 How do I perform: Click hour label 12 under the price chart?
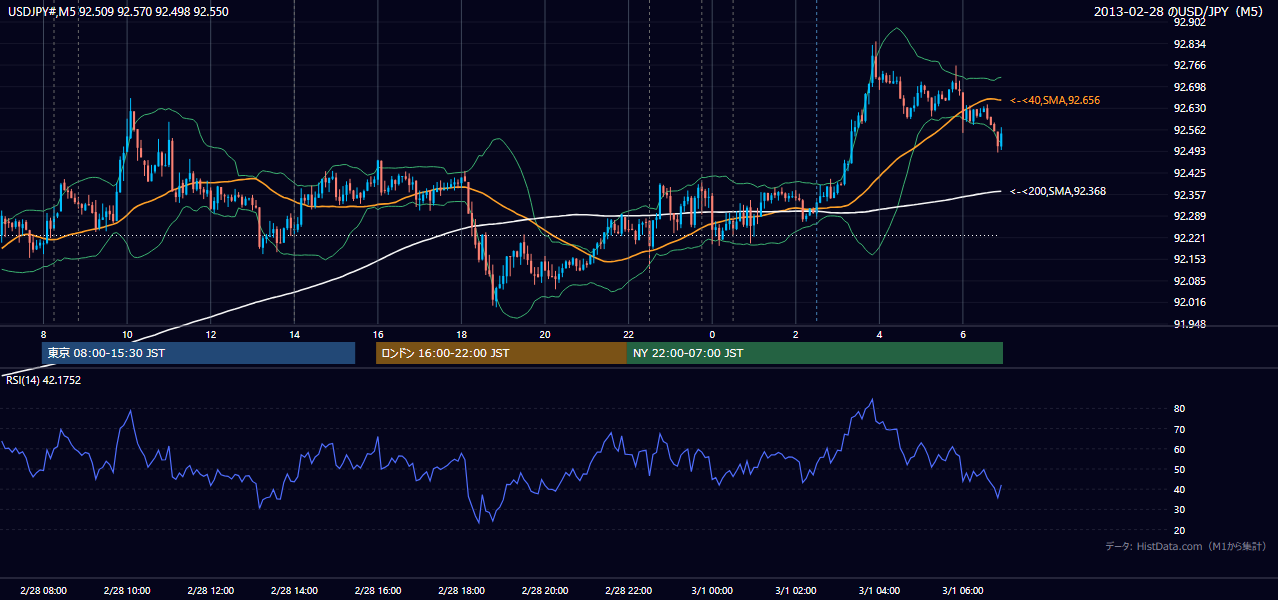tap(211, 334)
